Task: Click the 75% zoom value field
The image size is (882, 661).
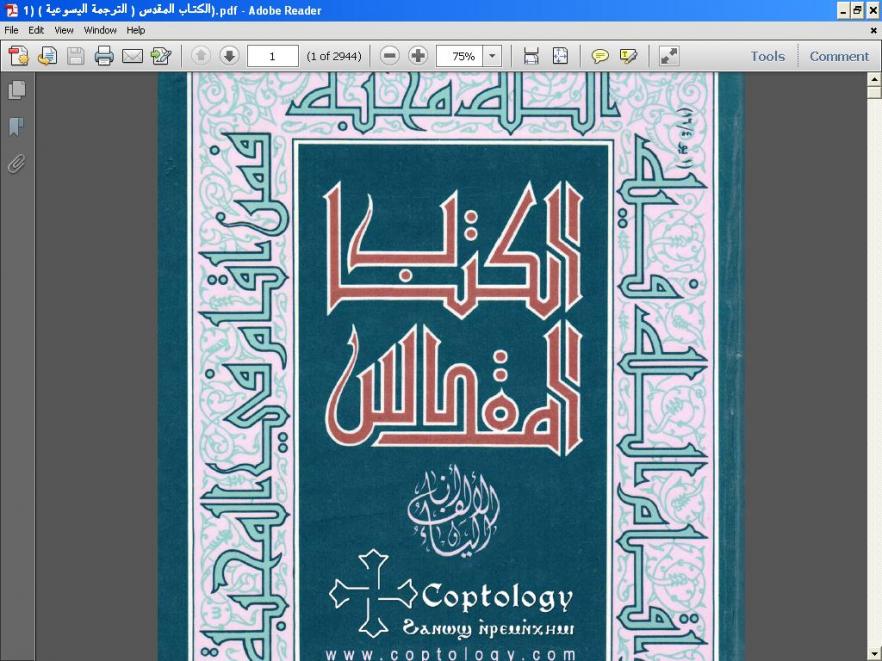Action: [460, 56]
